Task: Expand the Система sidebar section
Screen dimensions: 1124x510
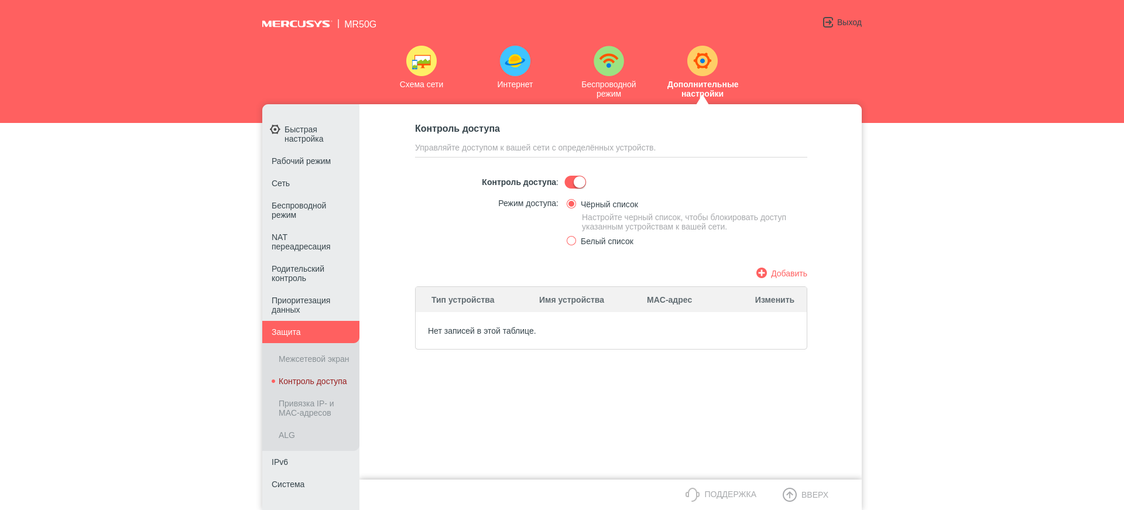Action: coord(288,484)
